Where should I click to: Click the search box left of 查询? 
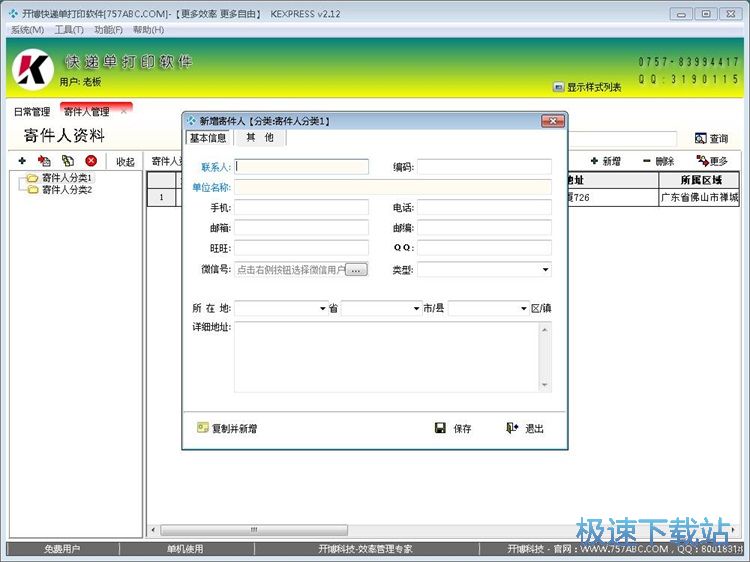point(622,138)
